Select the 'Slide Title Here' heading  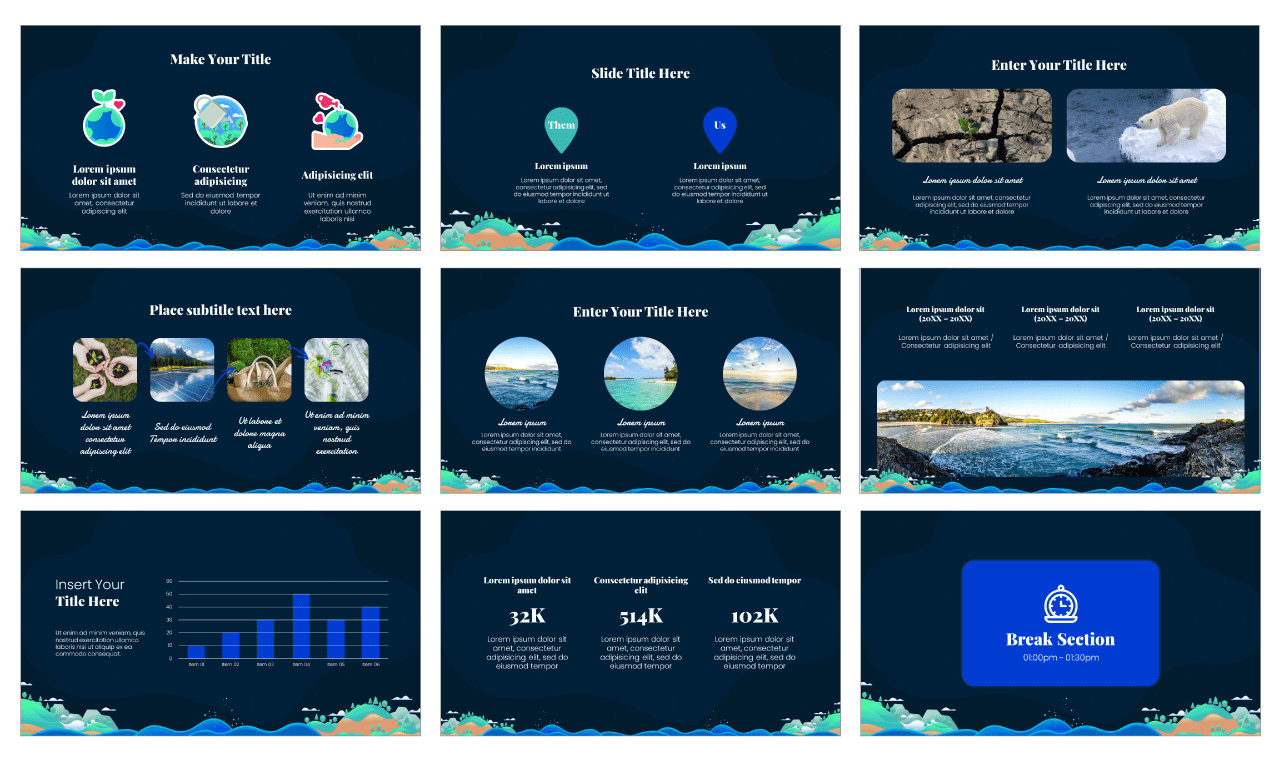pos(640,74)
